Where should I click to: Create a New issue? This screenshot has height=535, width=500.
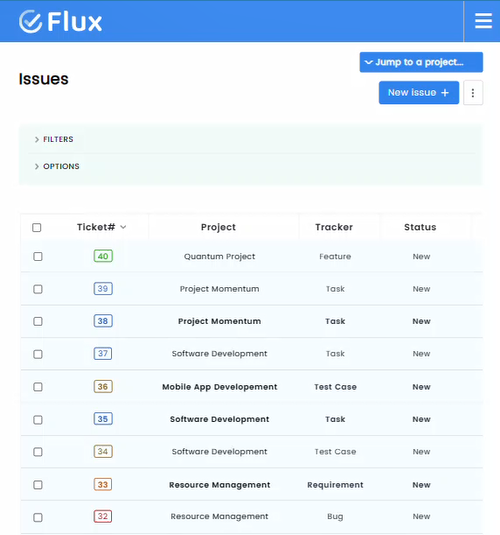coord(419,93)
